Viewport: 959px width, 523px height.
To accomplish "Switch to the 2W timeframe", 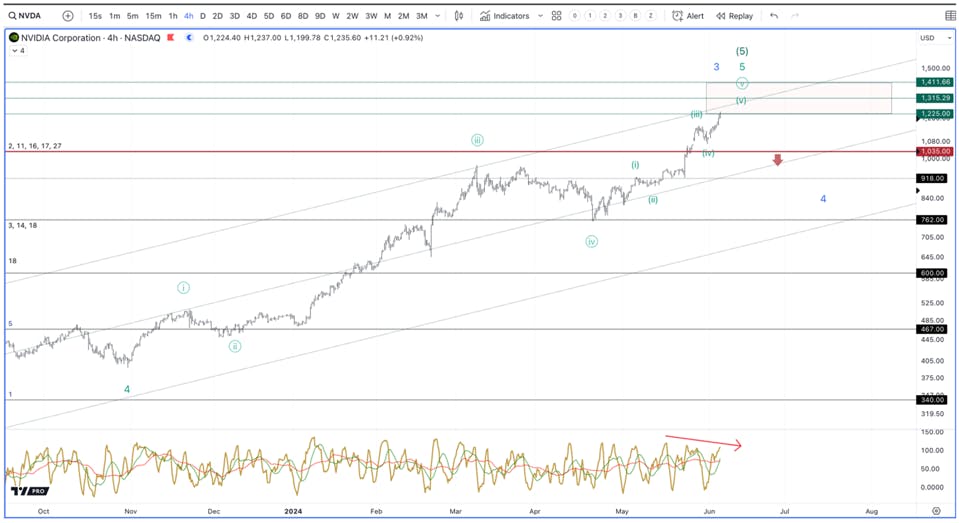I will 352,16.
